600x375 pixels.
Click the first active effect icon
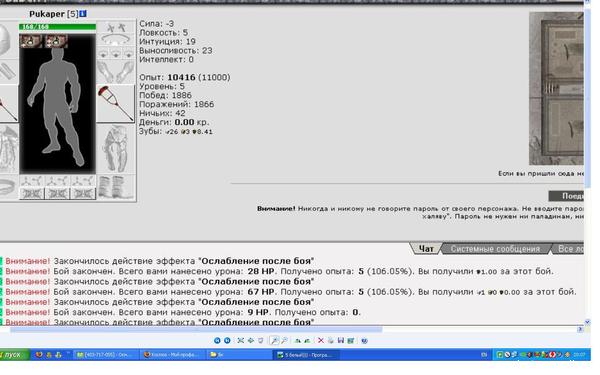31,41
